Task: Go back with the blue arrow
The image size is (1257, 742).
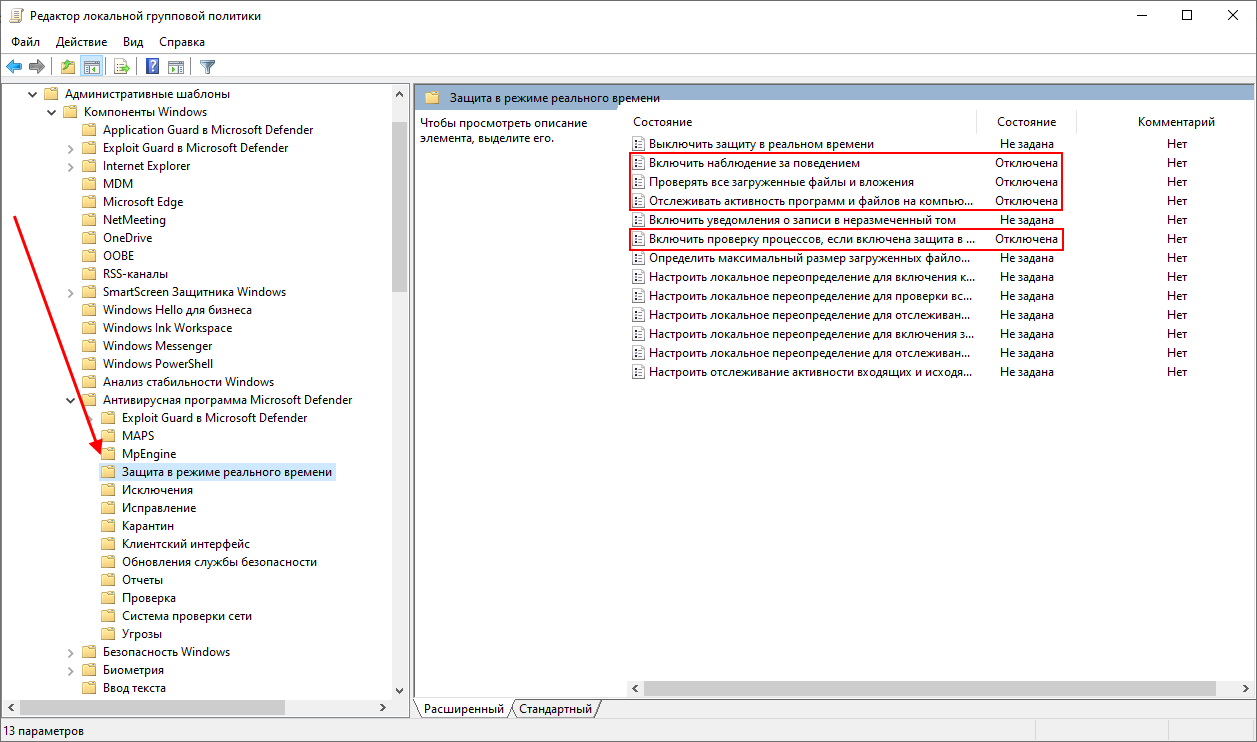Action: click(x=14, y=67)
